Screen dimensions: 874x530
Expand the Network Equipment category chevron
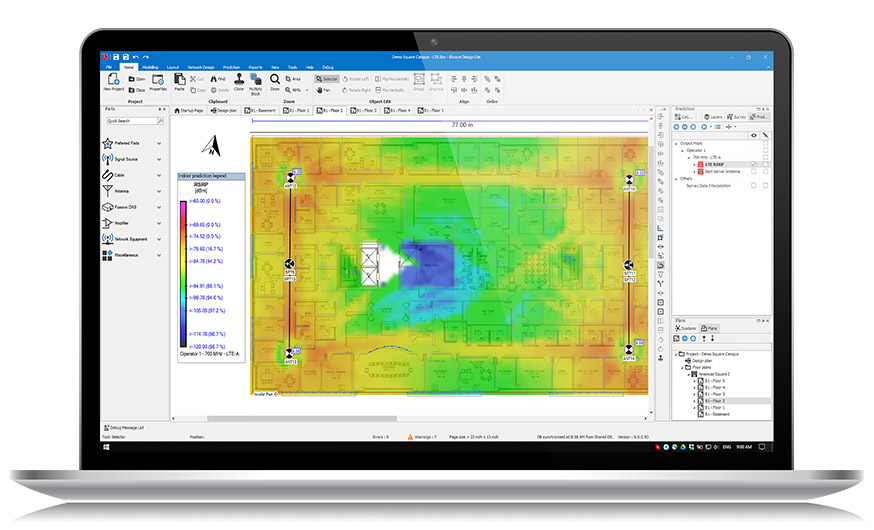[159, 239]
